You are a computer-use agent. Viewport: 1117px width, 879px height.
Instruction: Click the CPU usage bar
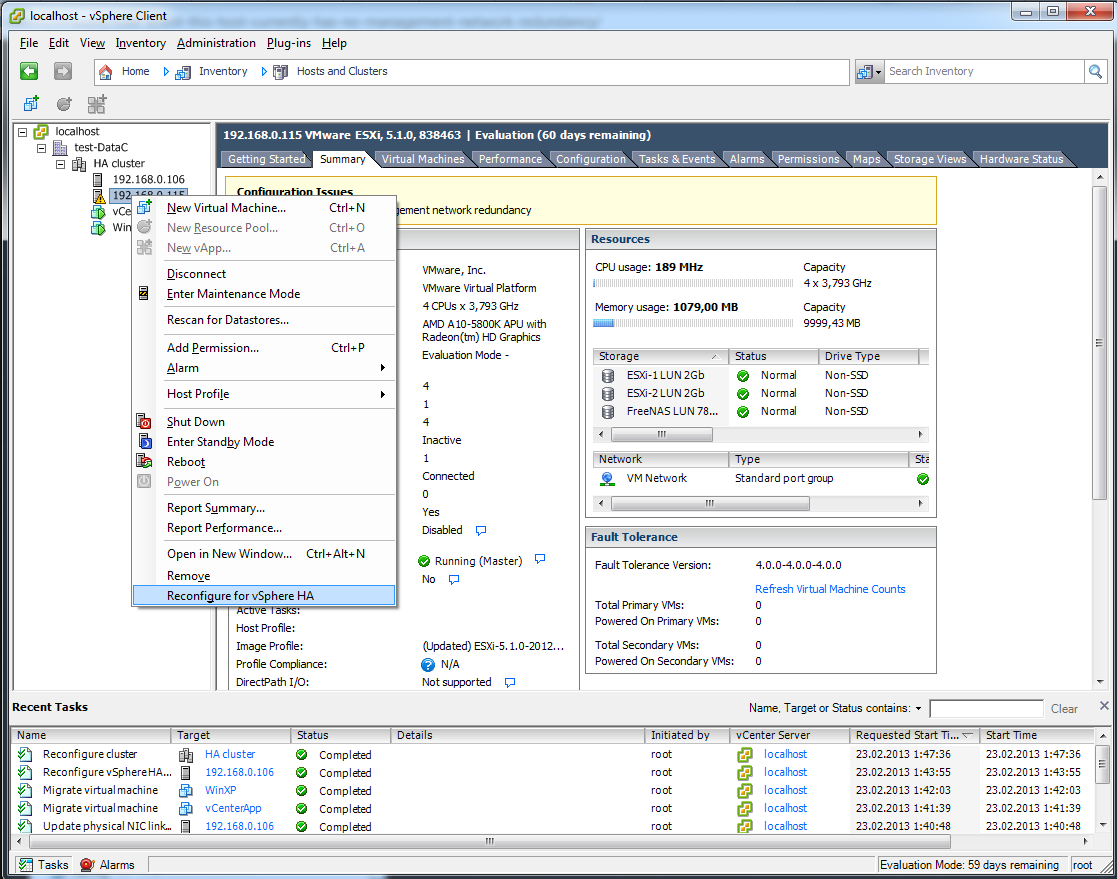693,284
